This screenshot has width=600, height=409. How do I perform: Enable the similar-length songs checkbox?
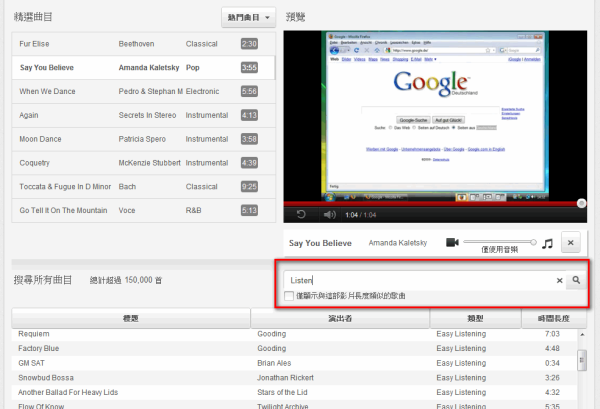[x=289, y=296]
